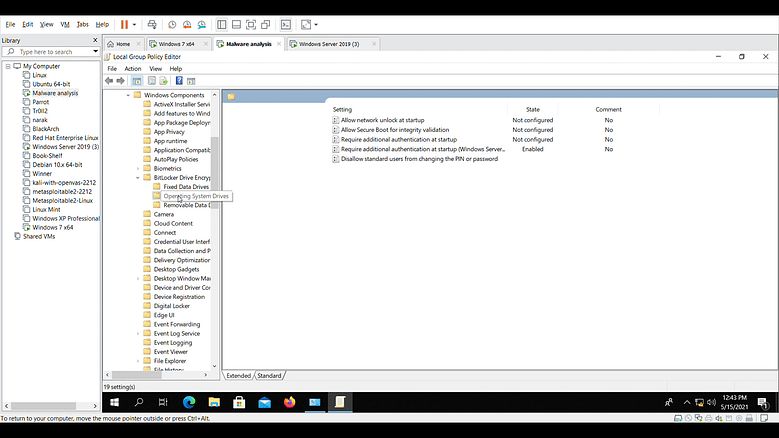Select Allow network unlock at startup setting
Image resolution: width=779 pixels, height=438 pixels.
pos(383,120)
